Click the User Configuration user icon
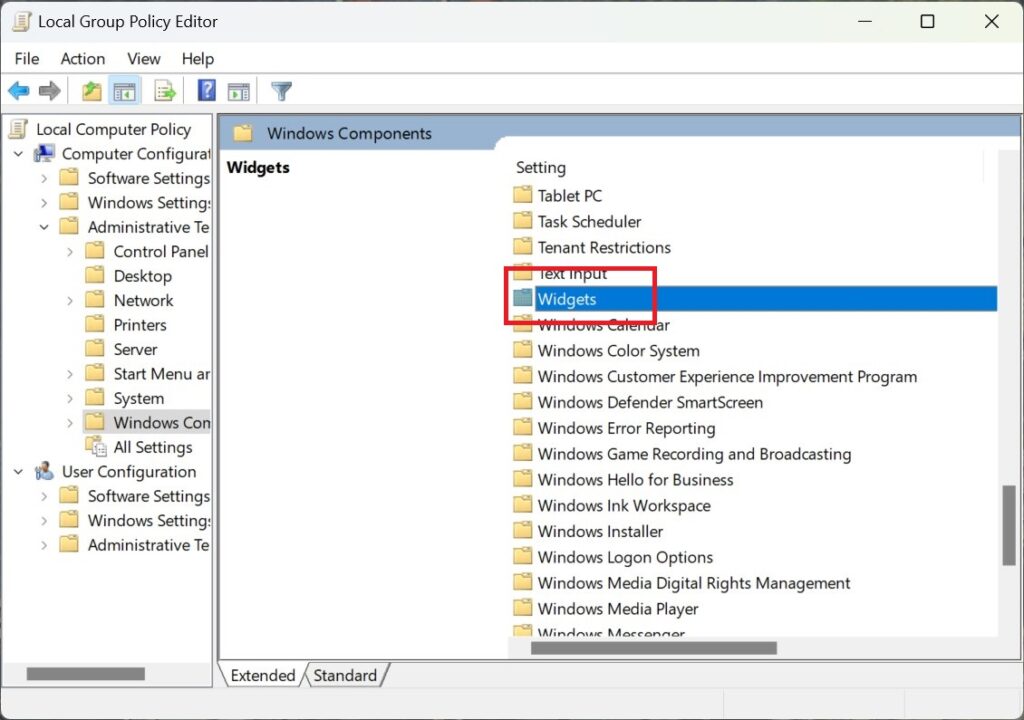The image size is (1024, 720). pos(44,471)
